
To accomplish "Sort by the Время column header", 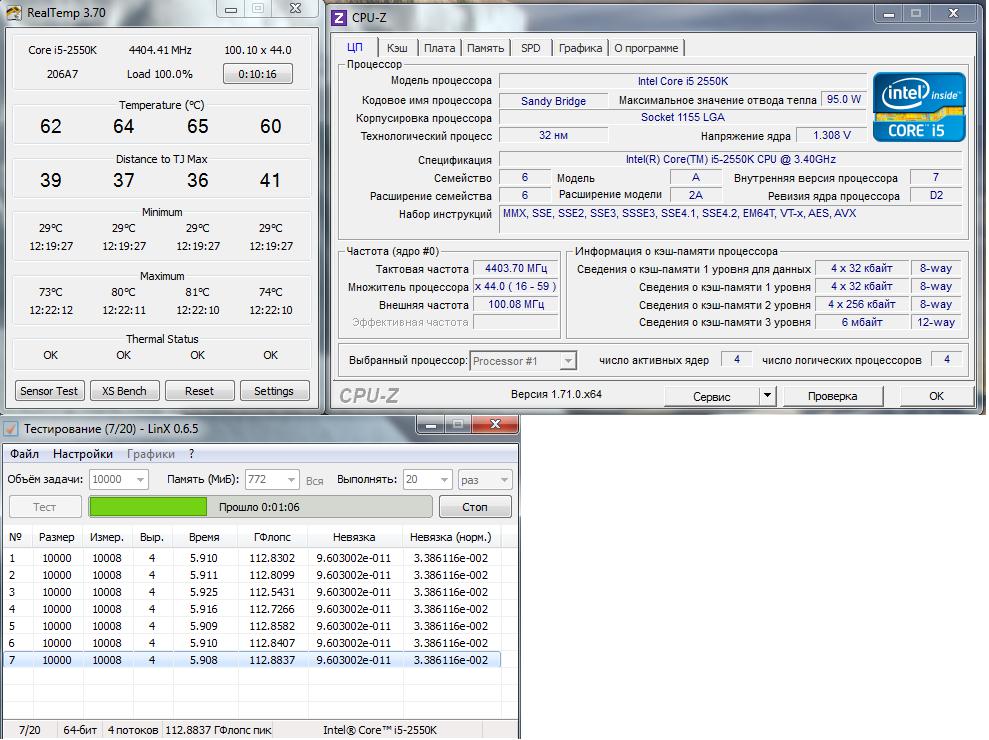I will click(204, 537).
